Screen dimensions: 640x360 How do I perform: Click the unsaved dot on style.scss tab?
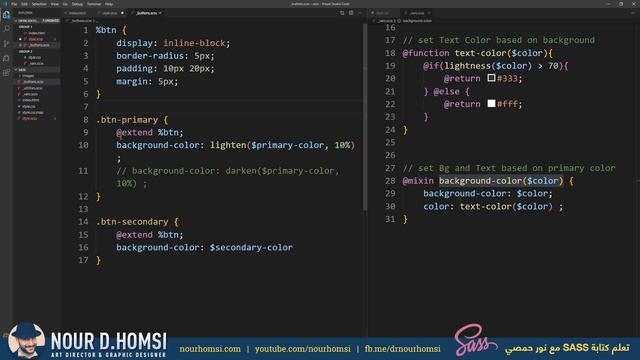pos(122,13)
